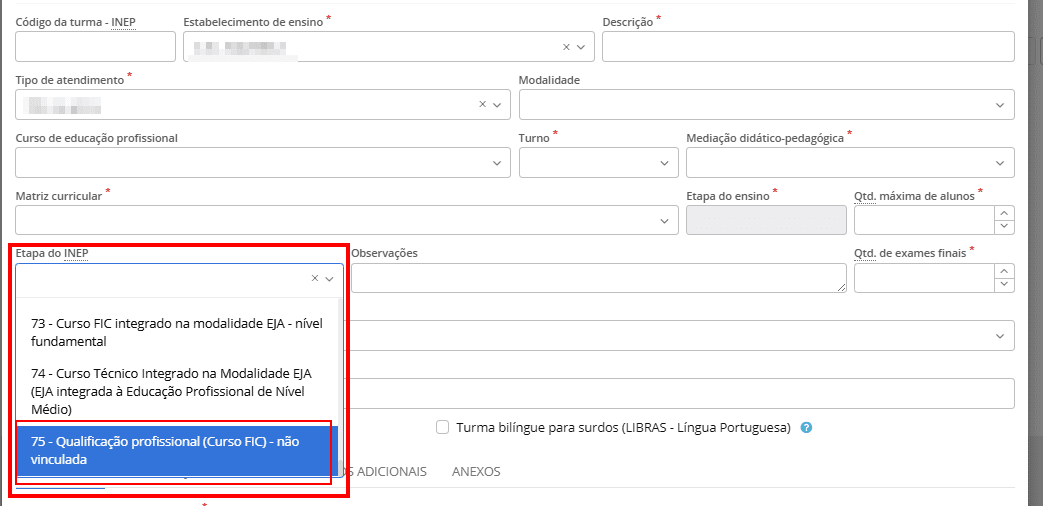The height and width of the screenshot is (506, 1043).
Task: Click the Qtd. de exames finais field
Action: [925, 278]
